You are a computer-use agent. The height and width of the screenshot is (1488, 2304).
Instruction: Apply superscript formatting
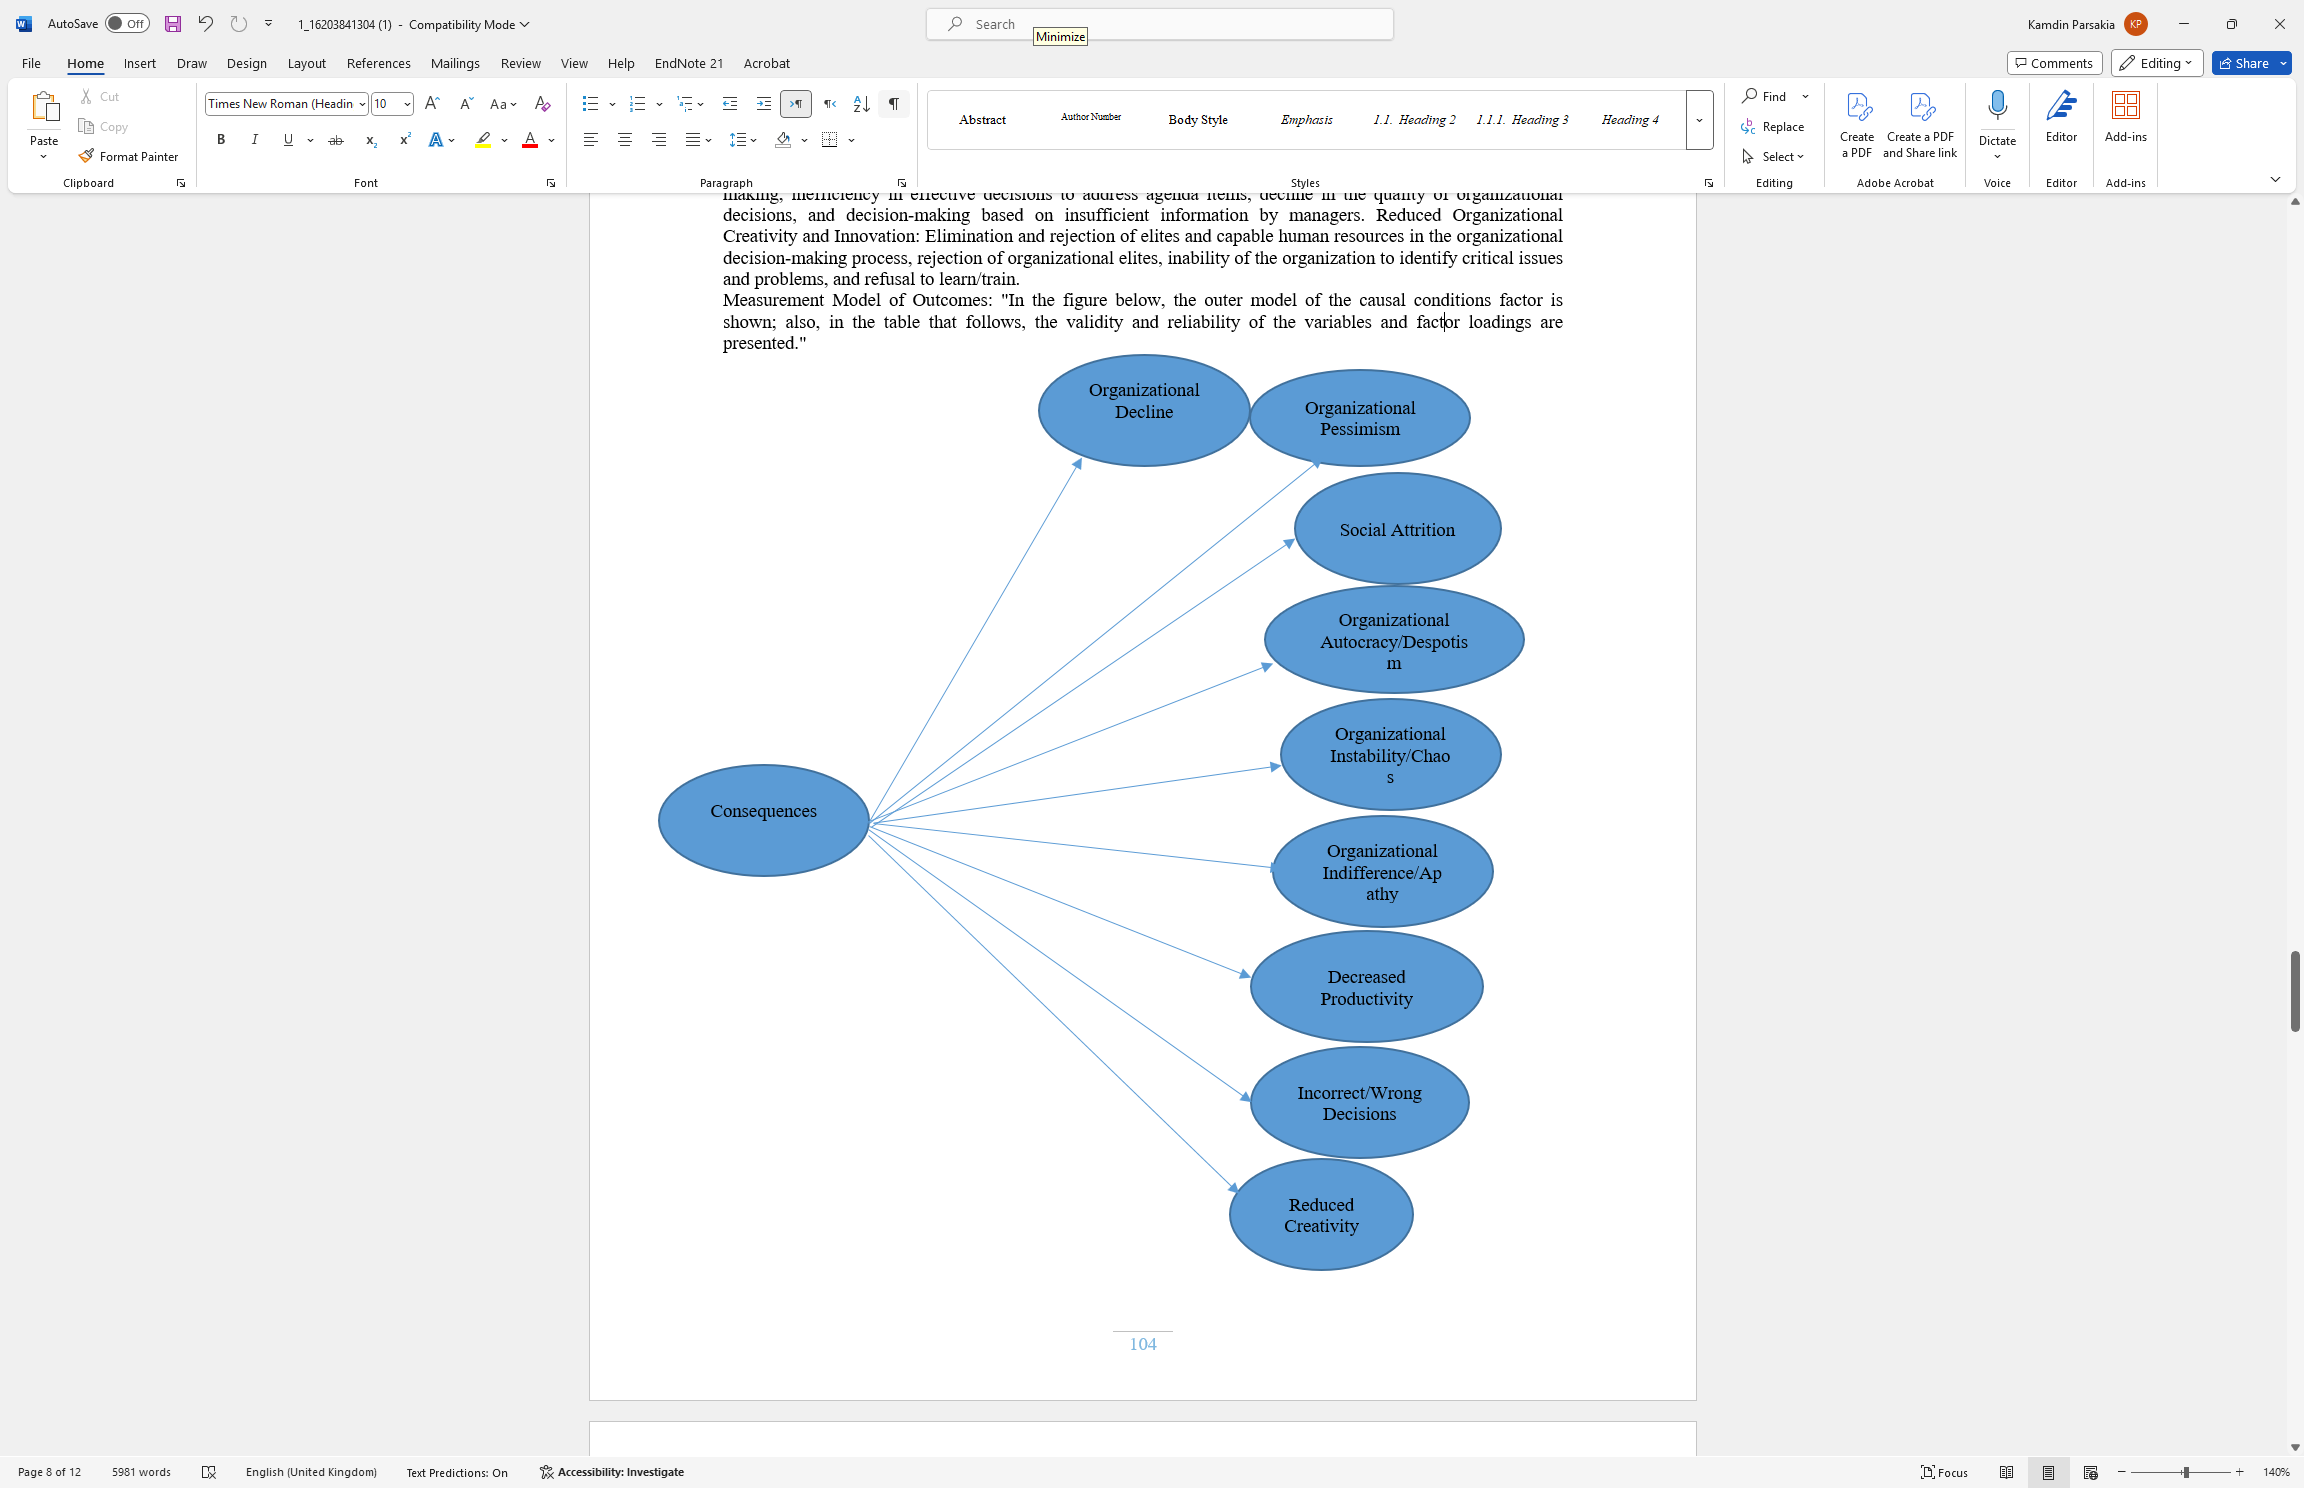pos(404,140)
